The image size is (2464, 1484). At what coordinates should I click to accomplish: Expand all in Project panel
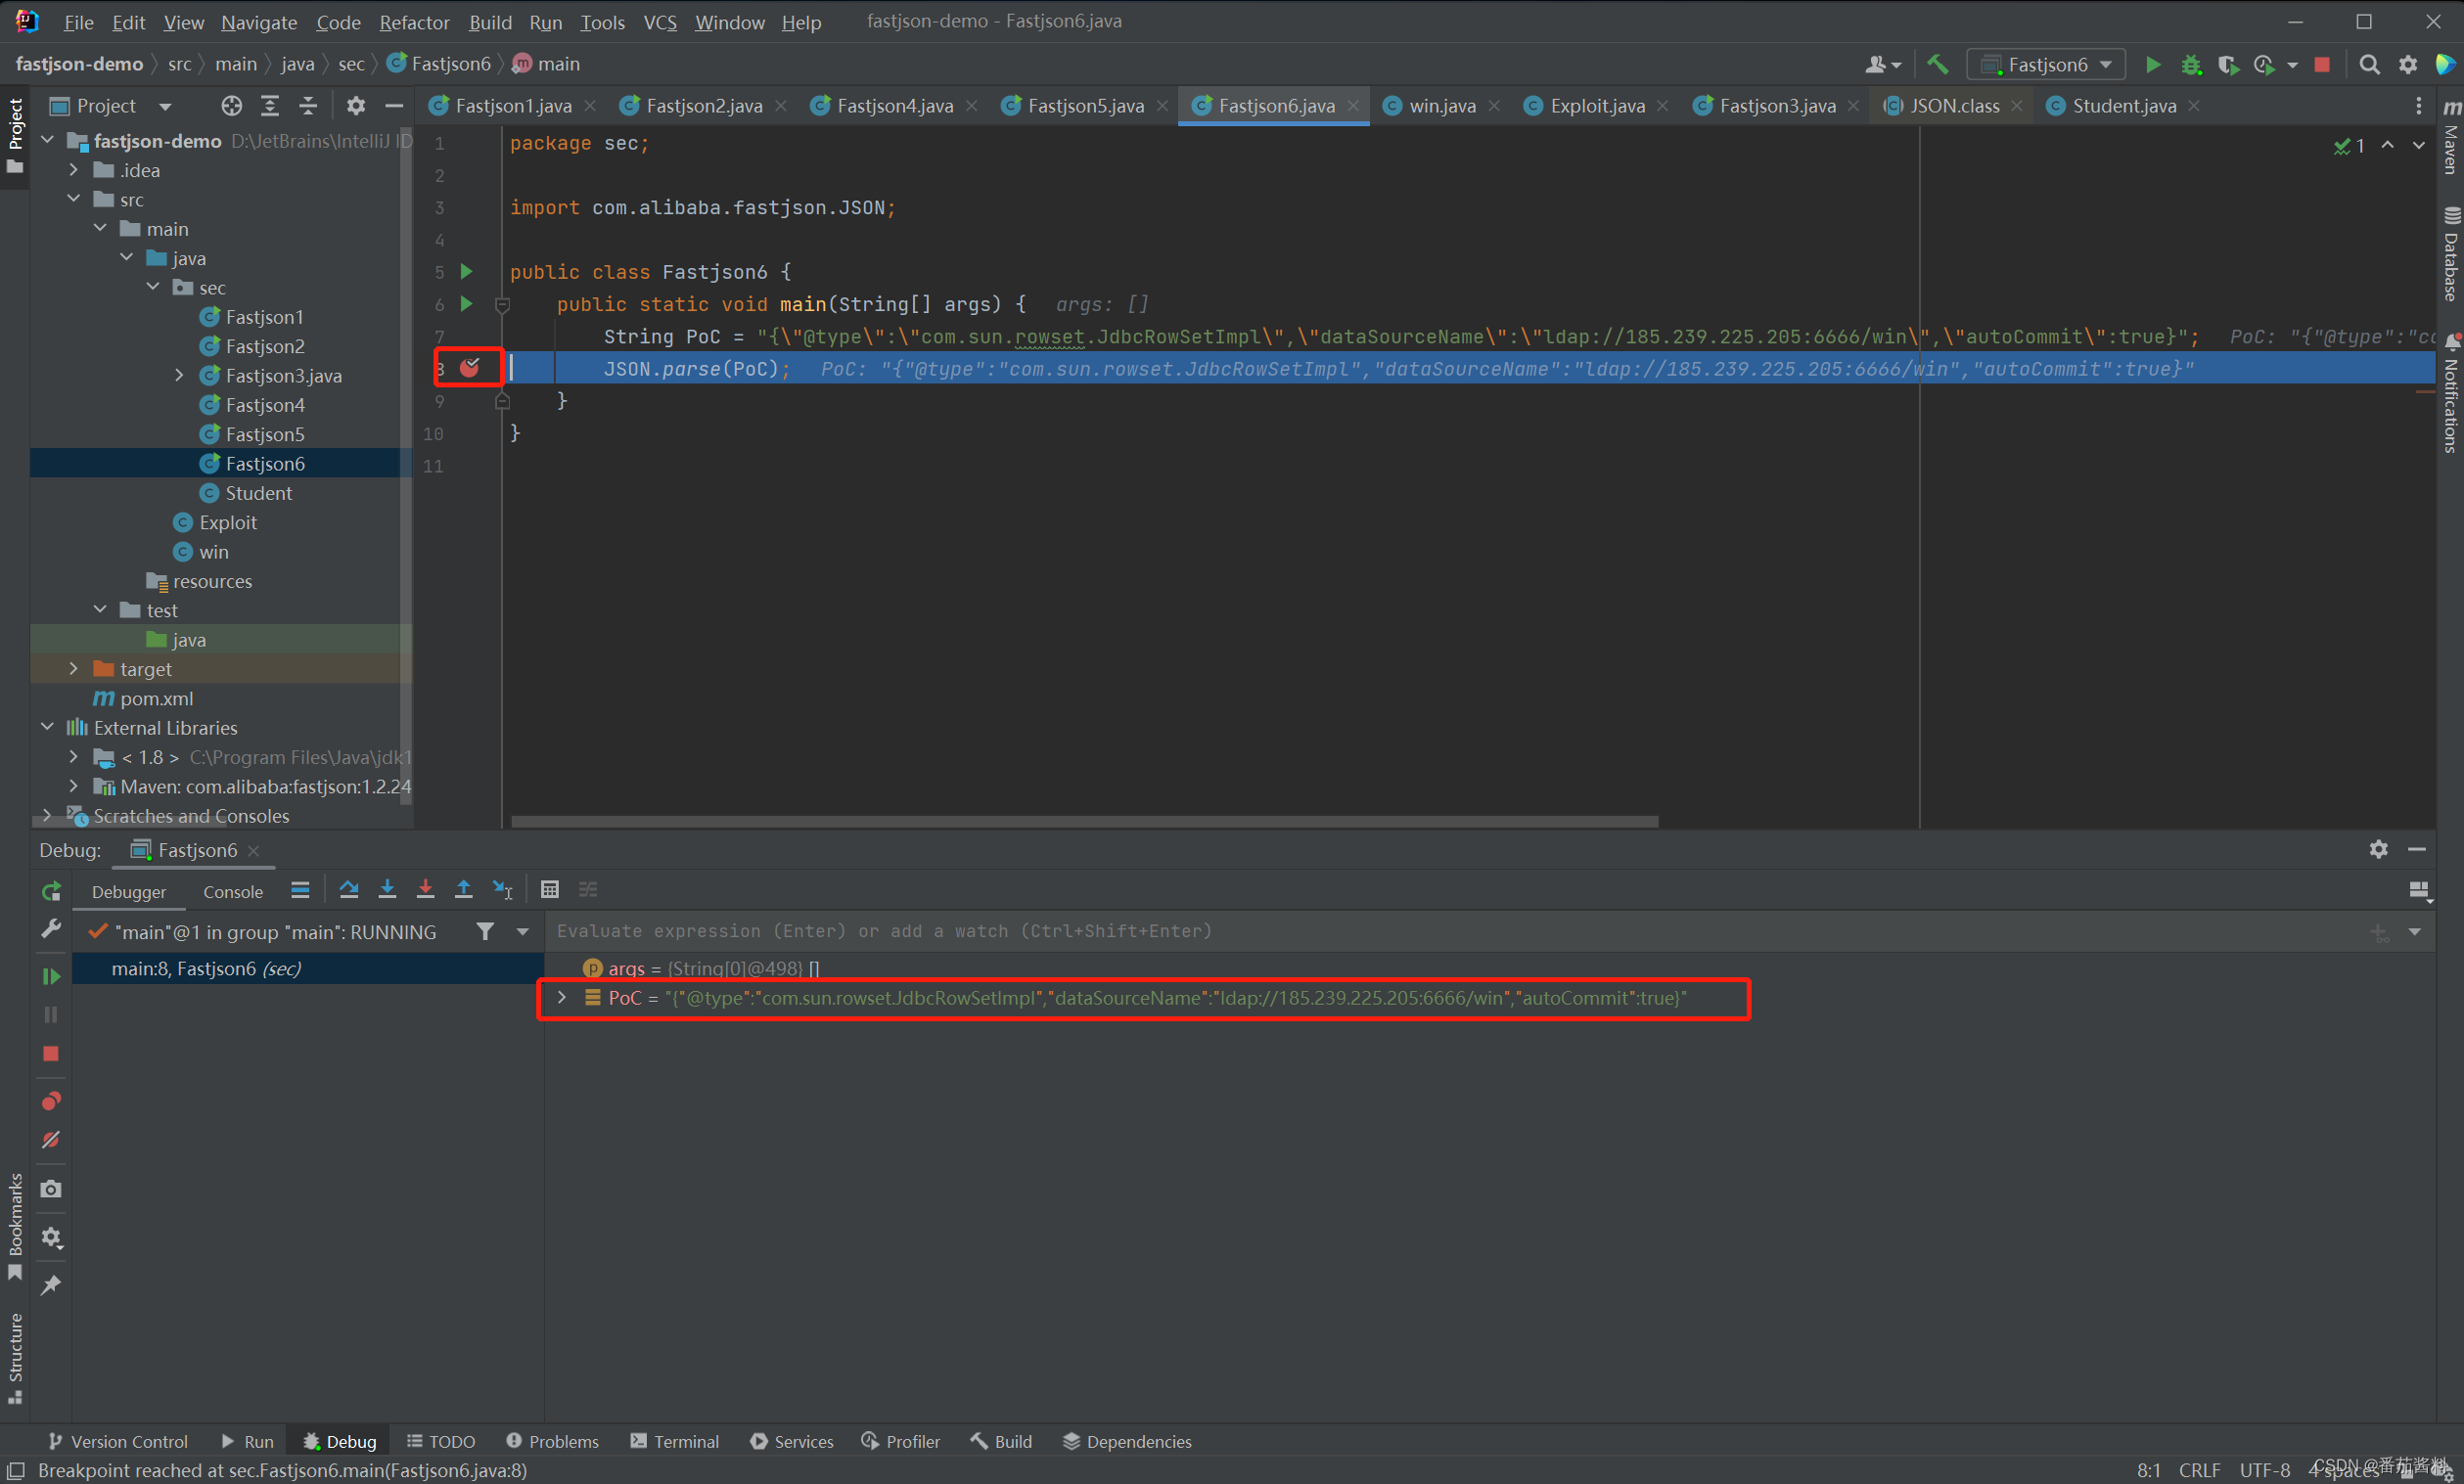click(x=270, y=105)
